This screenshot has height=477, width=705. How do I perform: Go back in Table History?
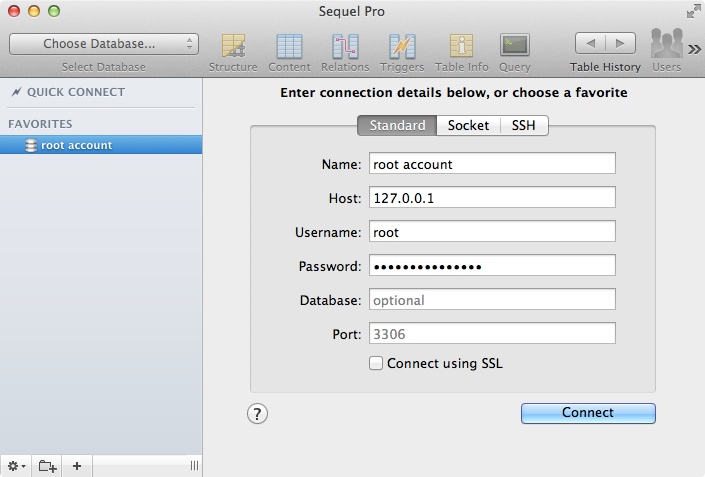pyautogui.click(x=590, y=43)
